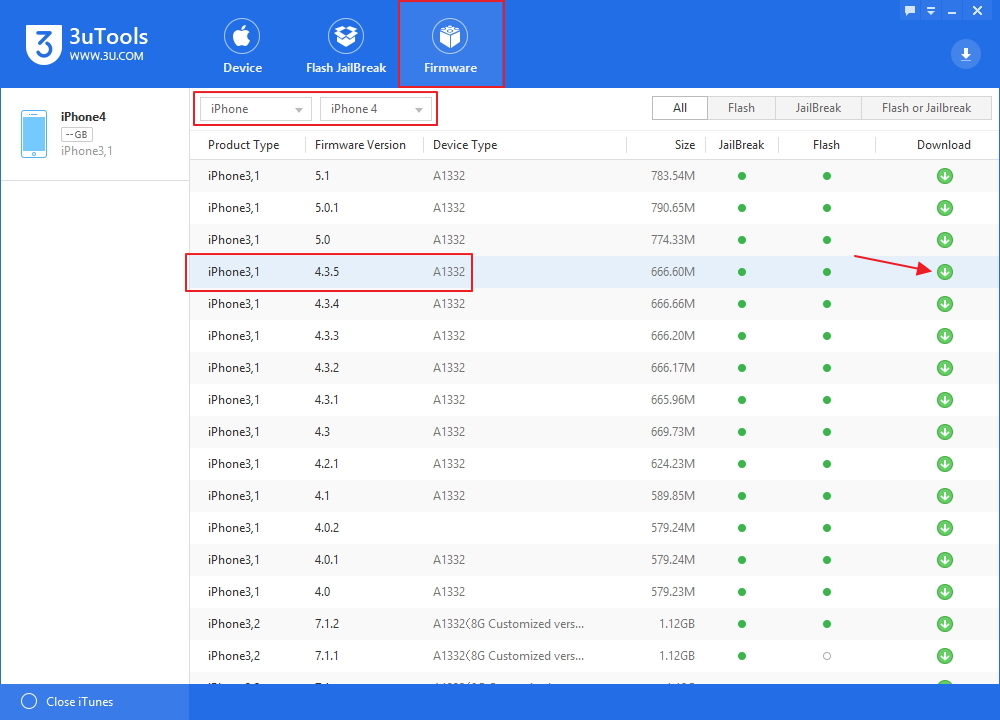Download firmware 4.0.2 for iPhone3,1

pos(945,528)
